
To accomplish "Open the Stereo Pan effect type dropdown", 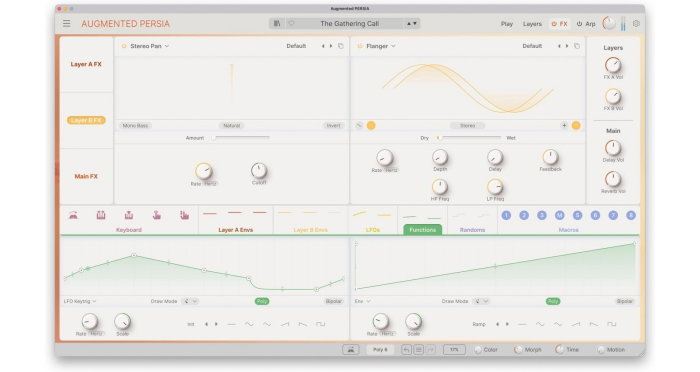I will [x=150, y=46].
